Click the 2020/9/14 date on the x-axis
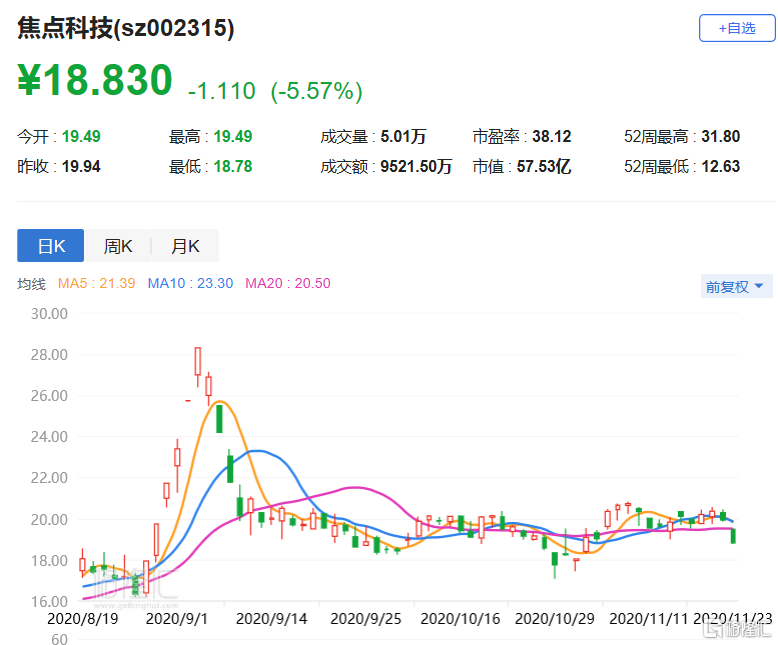The image size is (778, 645). tap(270, 620)
